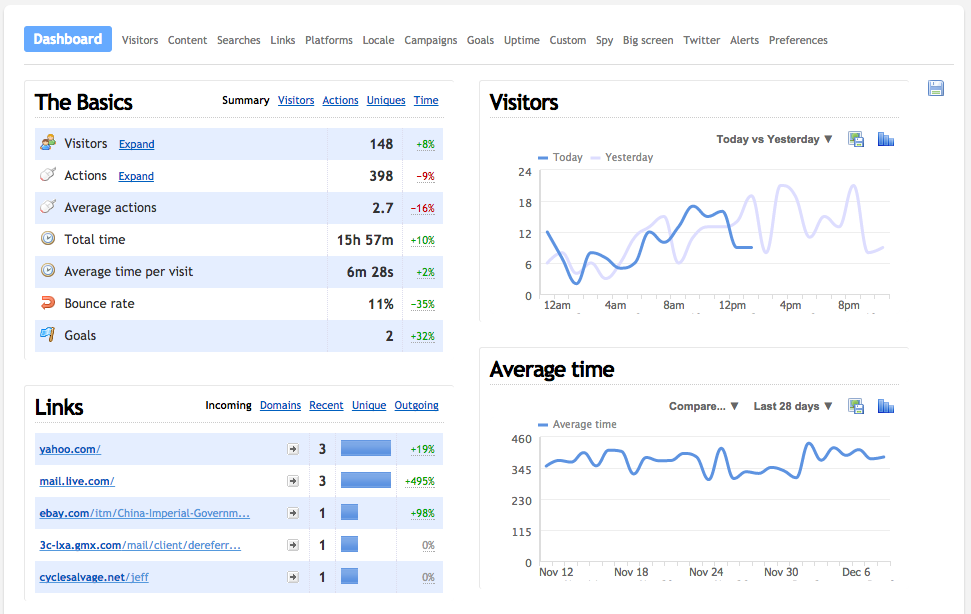
Task: Click the disk save icon at top right
Action: click(x=936, y=88)
